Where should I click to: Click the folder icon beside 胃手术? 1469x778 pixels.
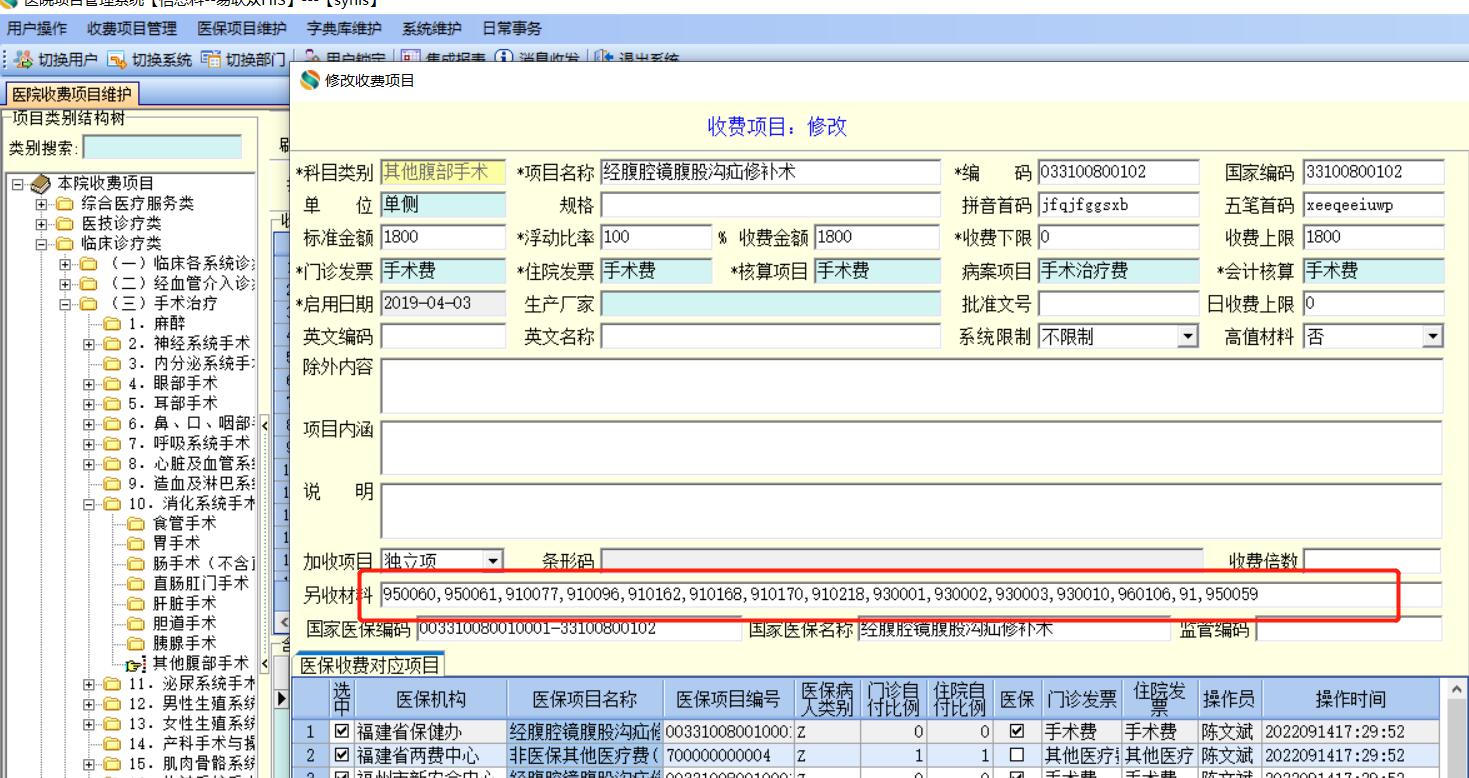[x=135, y=543]
